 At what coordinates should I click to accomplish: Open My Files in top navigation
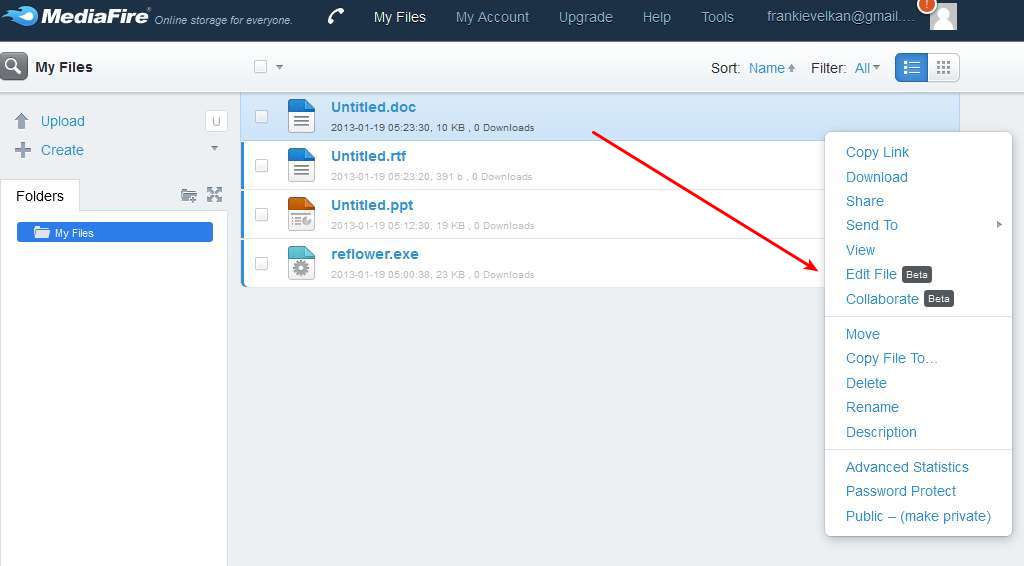(400, 17)
